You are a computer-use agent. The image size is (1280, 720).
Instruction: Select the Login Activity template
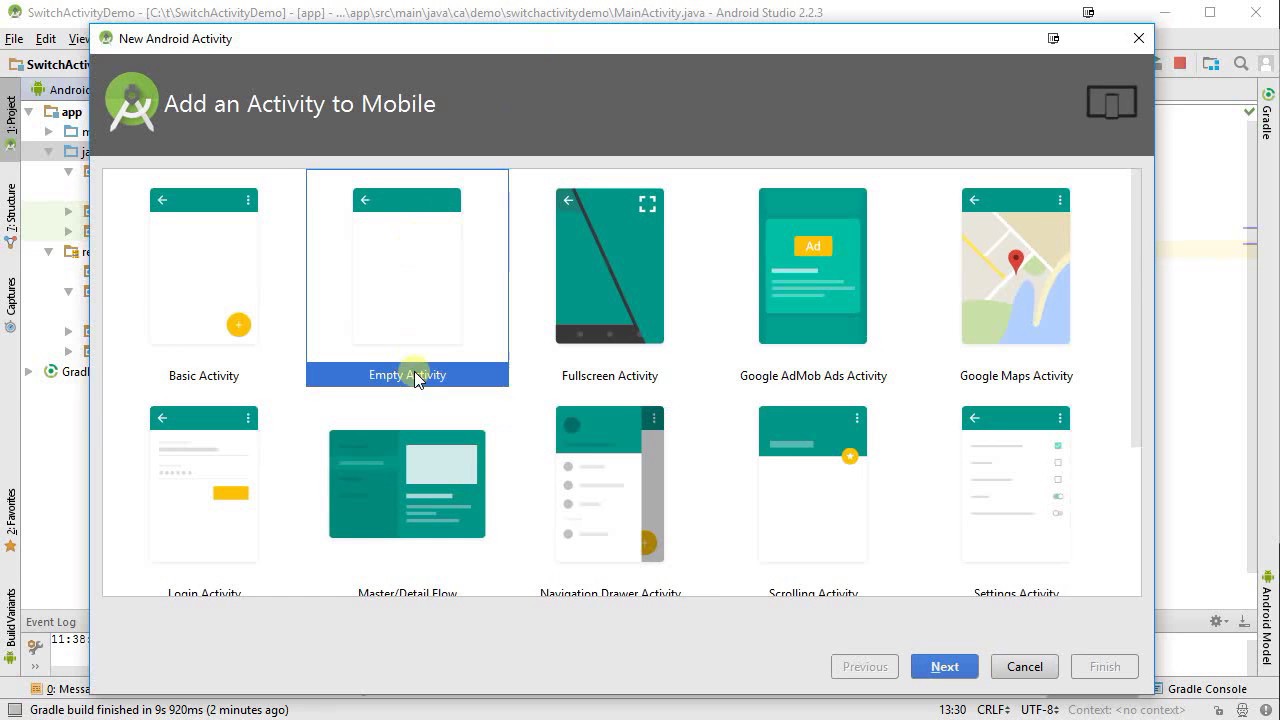[204, 484]
